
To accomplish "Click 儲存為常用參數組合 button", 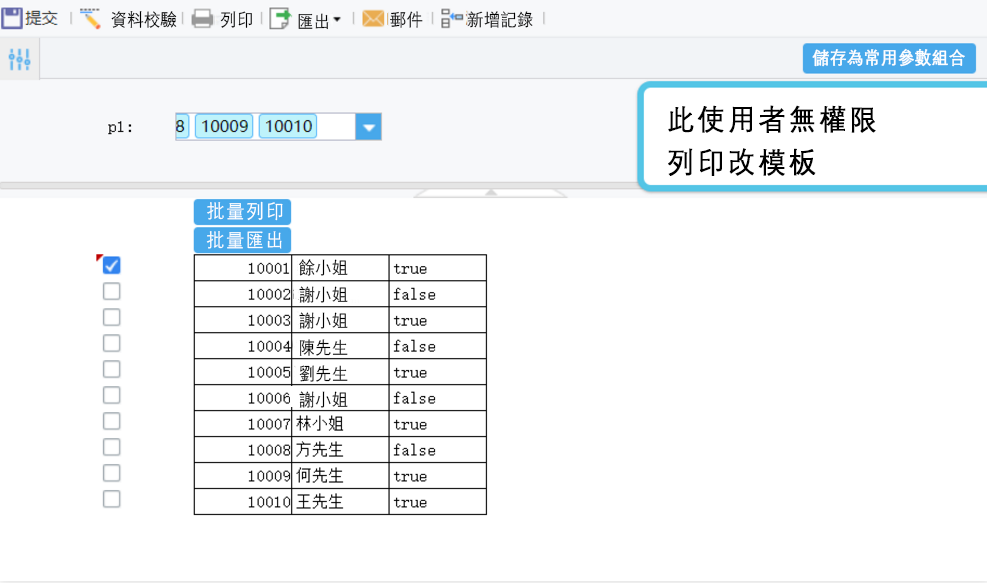I will [889, 58].
